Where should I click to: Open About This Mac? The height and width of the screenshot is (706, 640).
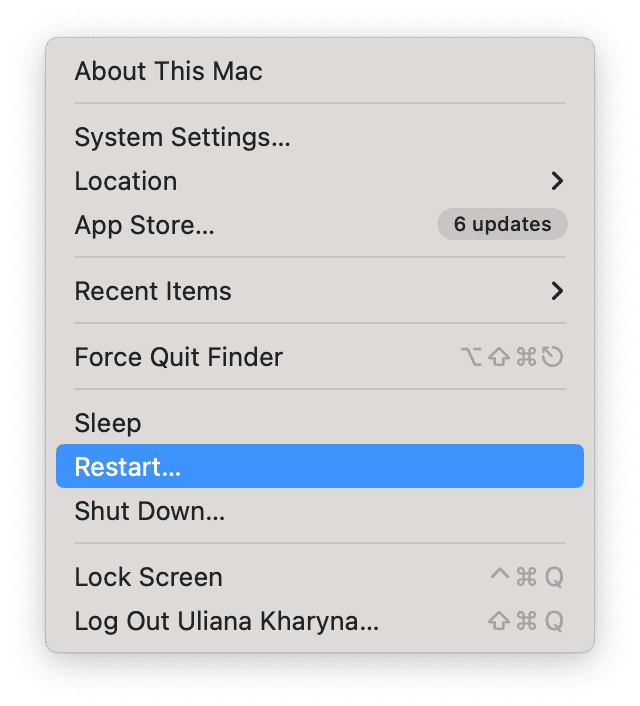pyautogui.click(x=168, y=72)
